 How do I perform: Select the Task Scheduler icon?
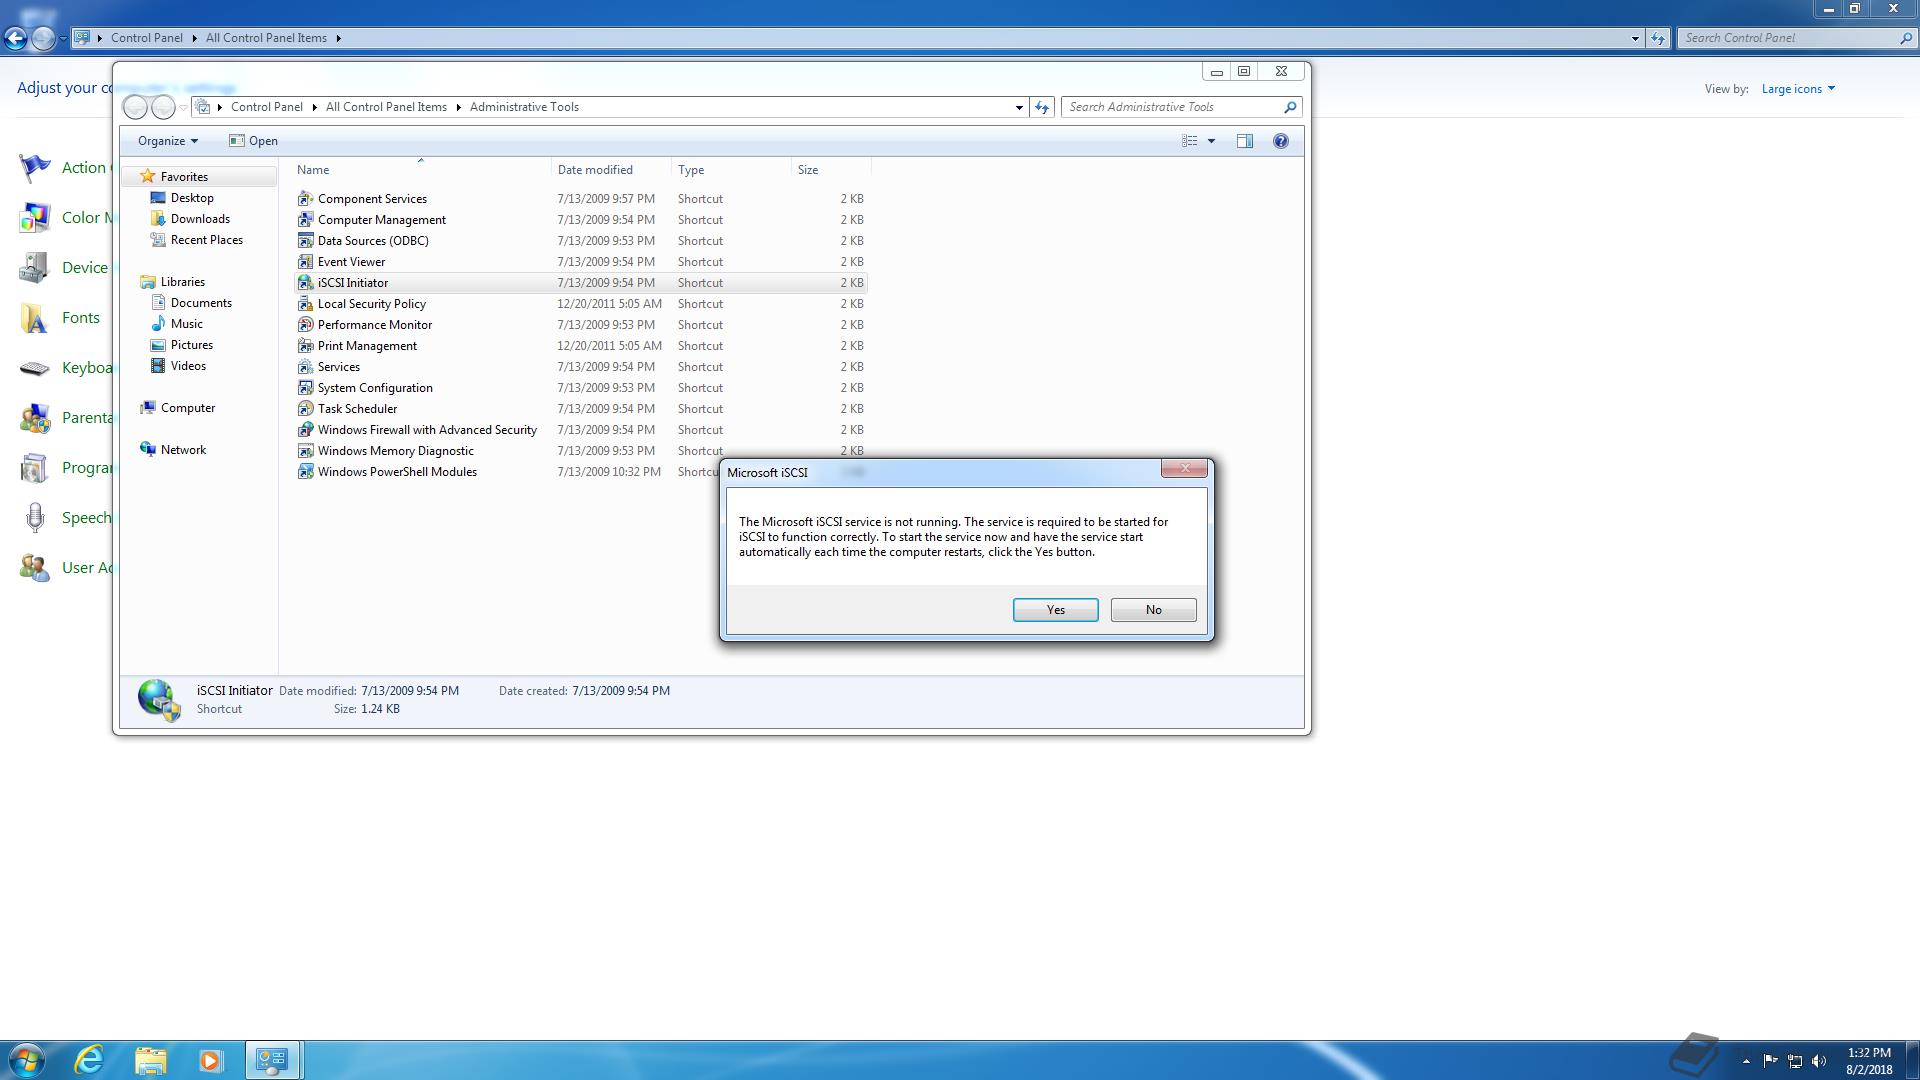(x=305, y=409)
